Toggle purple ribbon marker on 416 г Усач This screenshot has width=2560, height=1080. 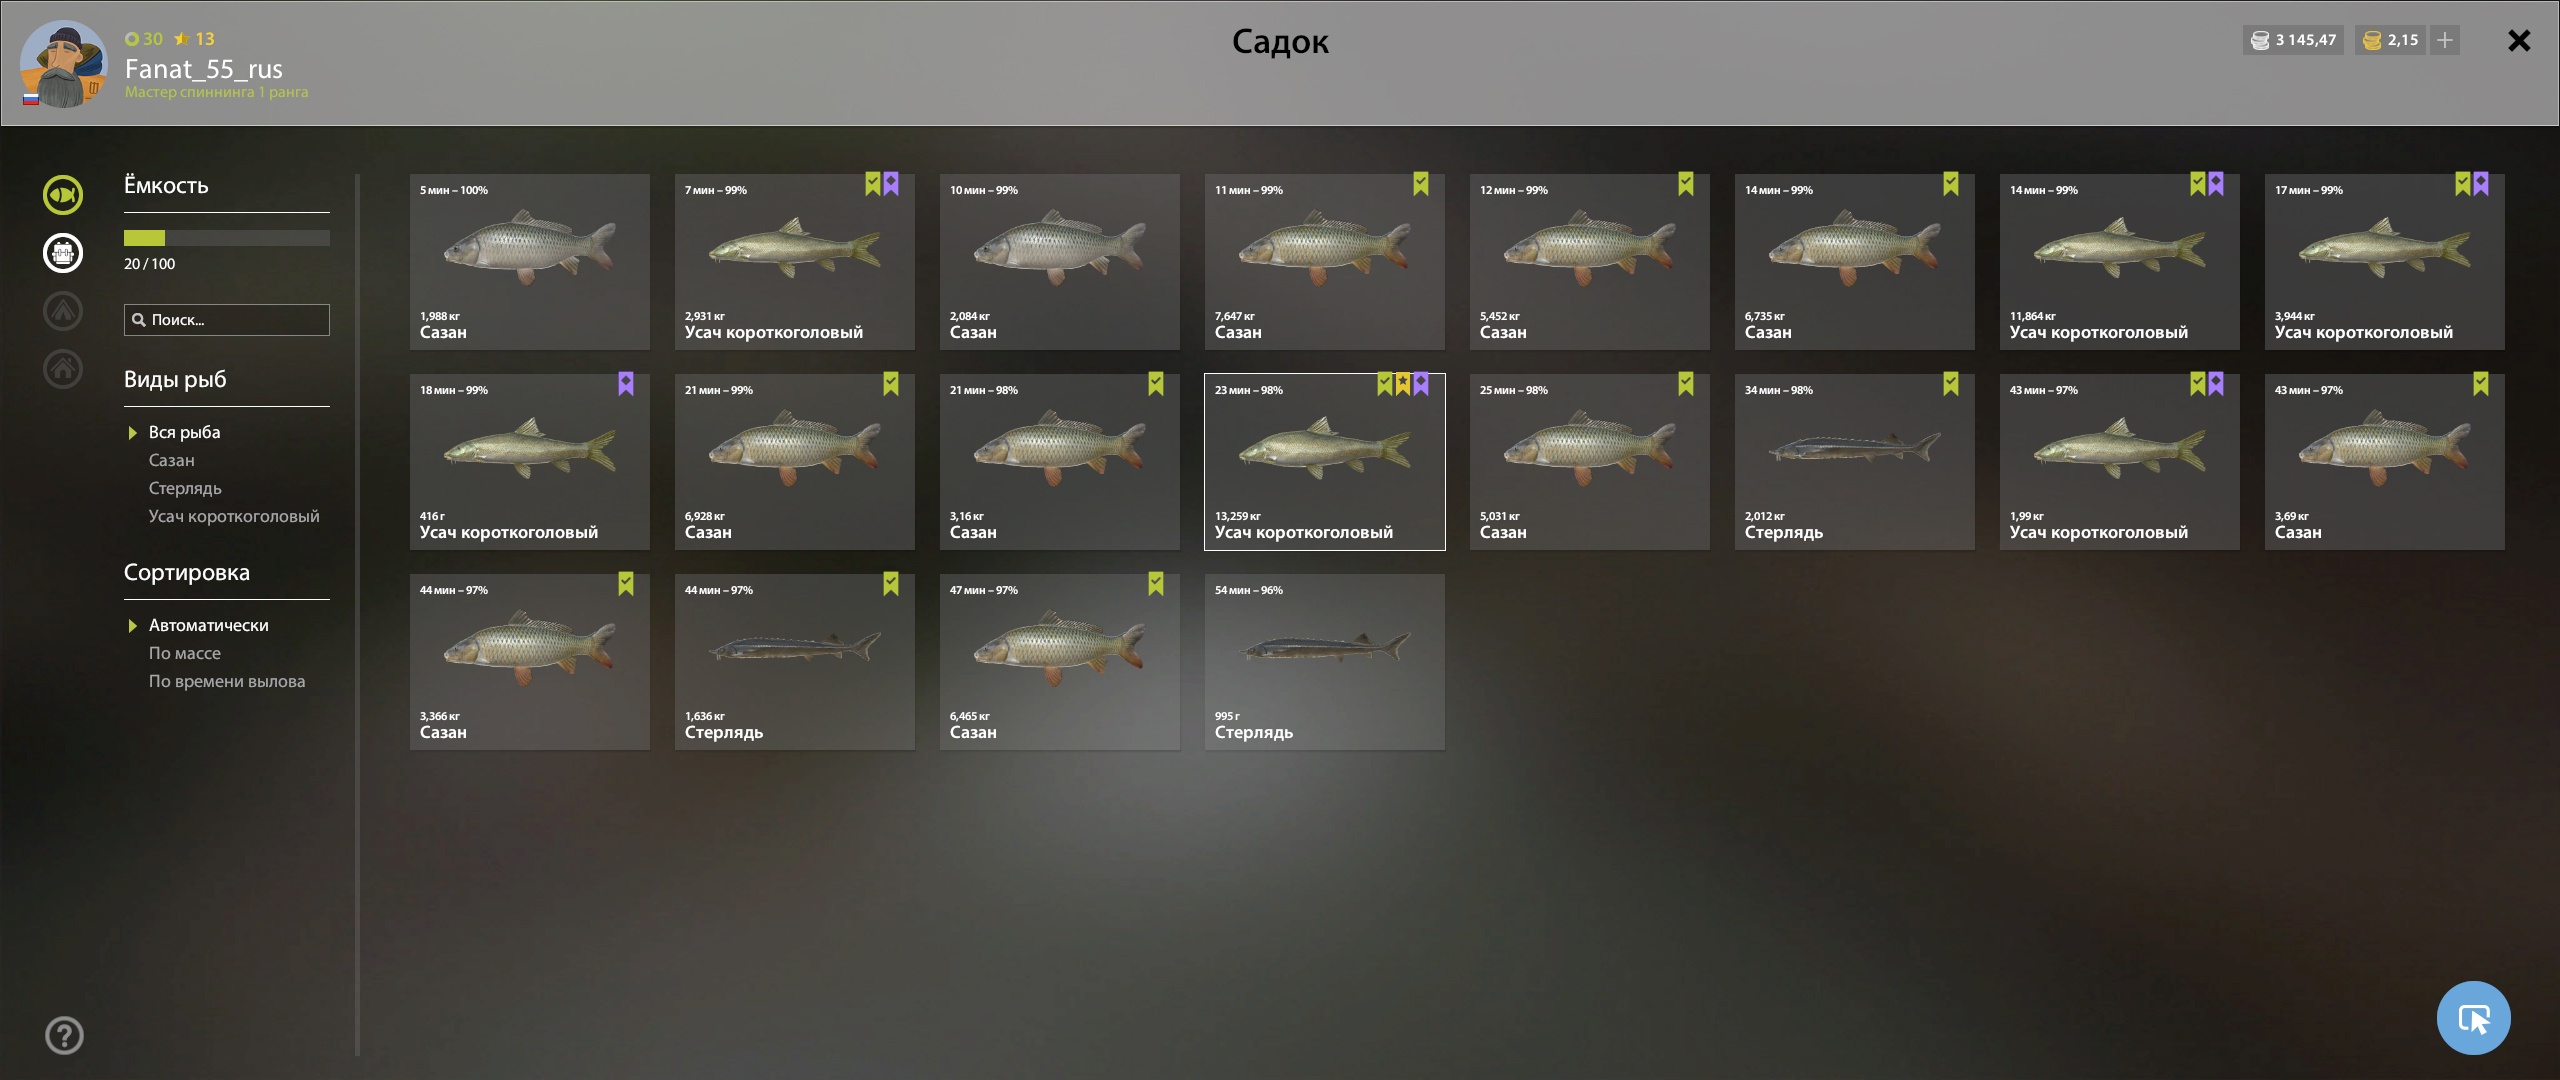click(x=626, y=384)
